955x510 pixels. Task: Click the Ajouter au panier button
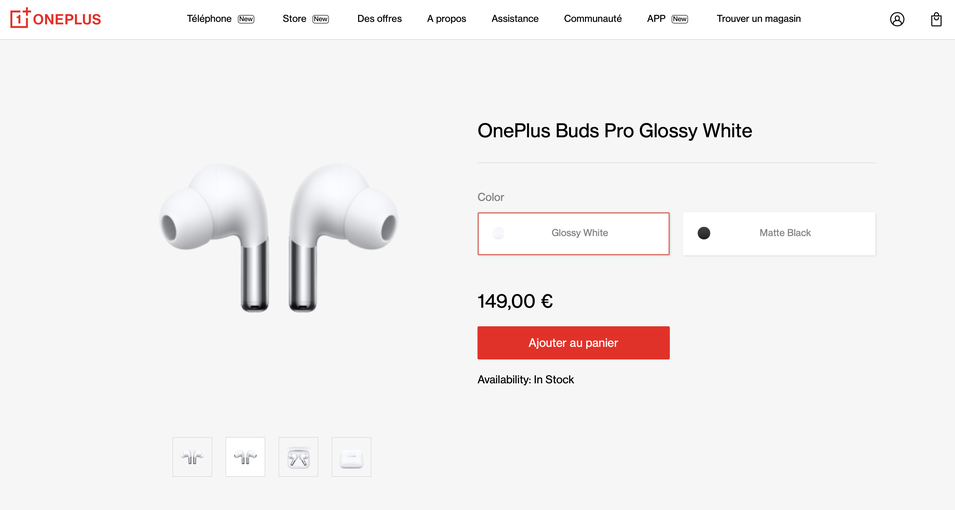573,342
